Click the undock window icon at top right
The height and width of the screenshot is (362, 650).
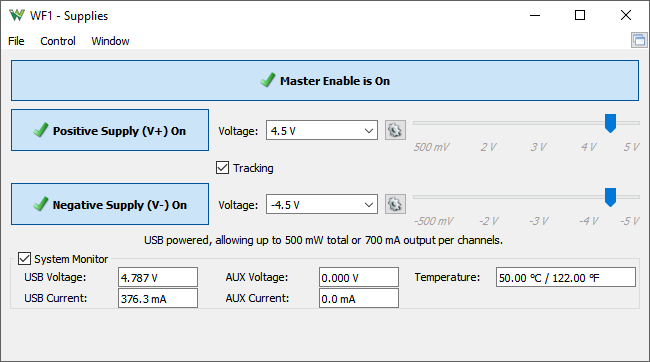pyautogui.click(x=639, y=40)
